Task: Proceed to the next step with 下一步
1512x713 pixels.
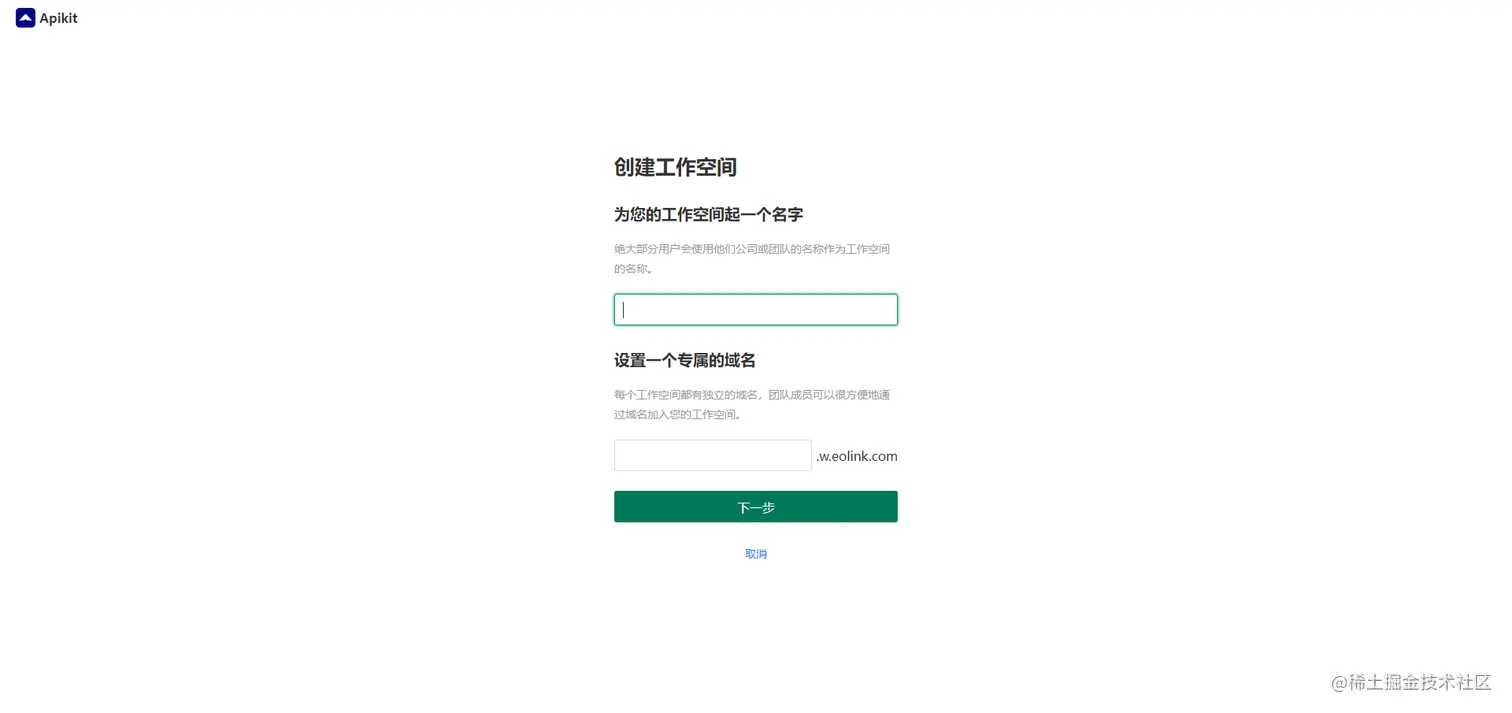Action: 755,507
